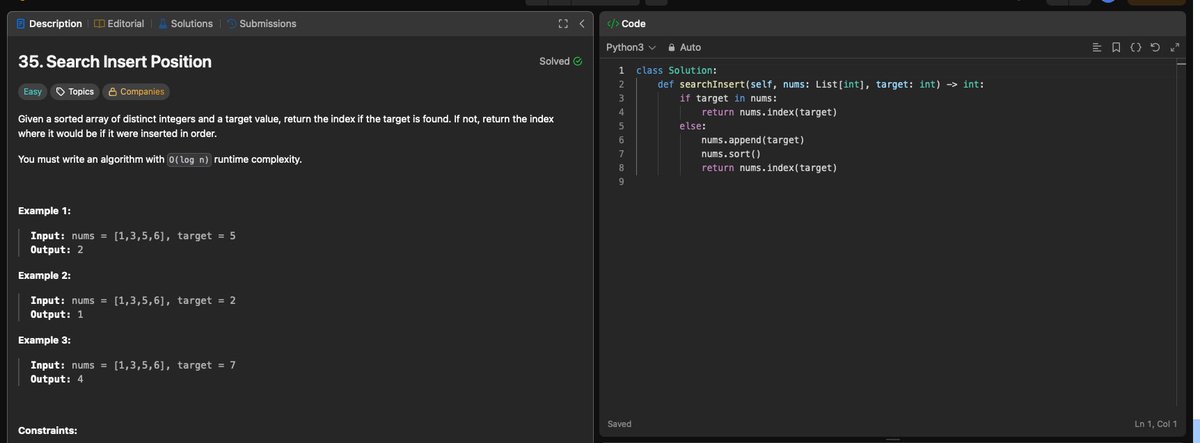
Task: Click the green Solved checkmark icon
Action: point(577,61)
